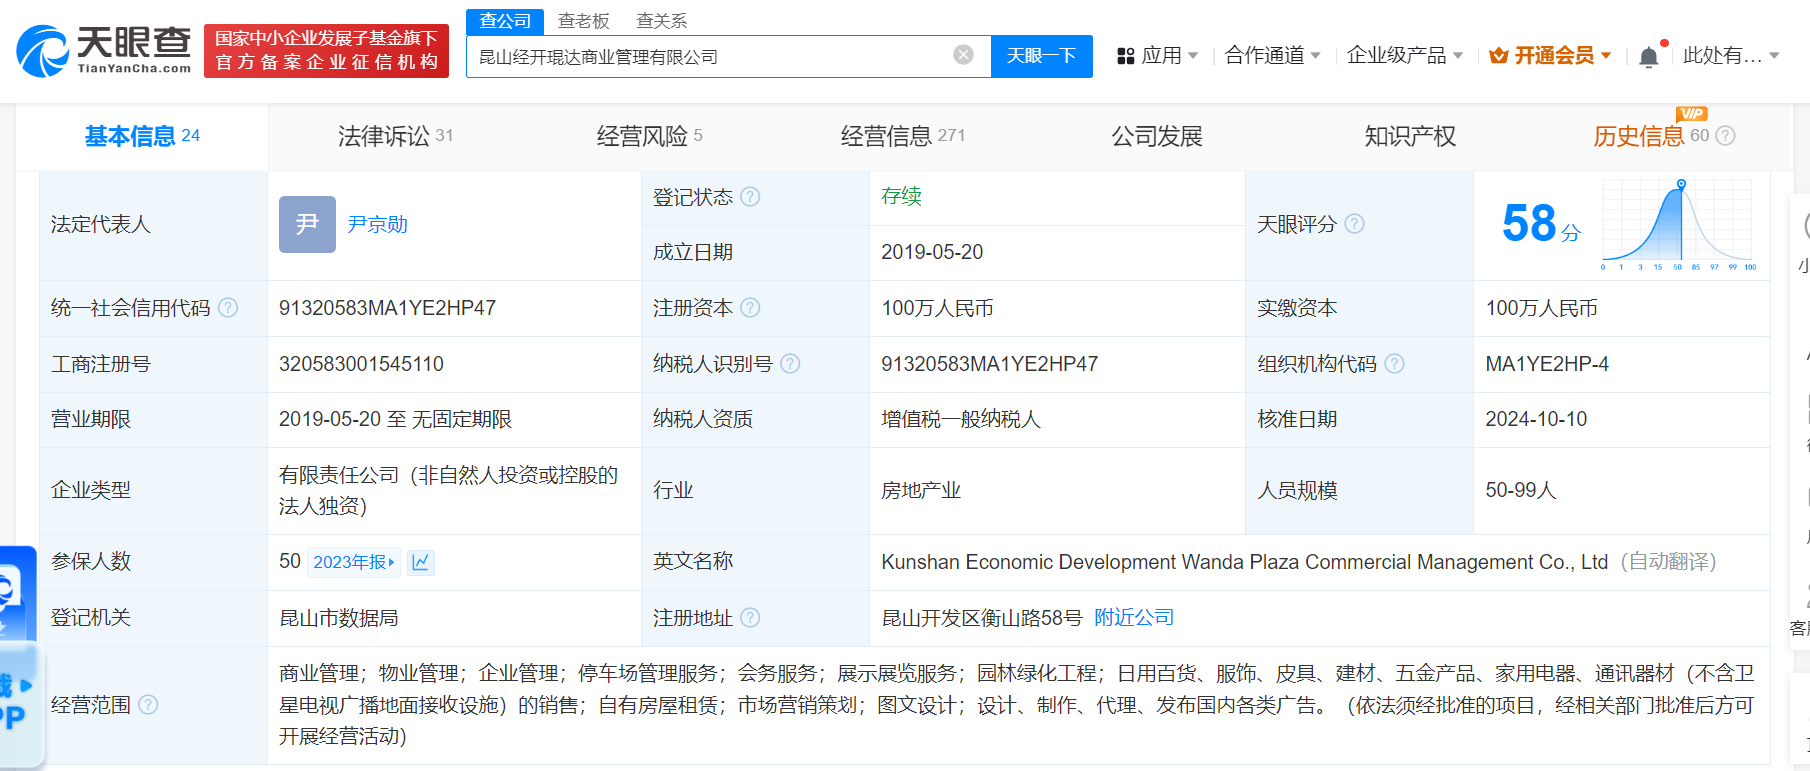Click the 50-99人 staff size value

1521,490
